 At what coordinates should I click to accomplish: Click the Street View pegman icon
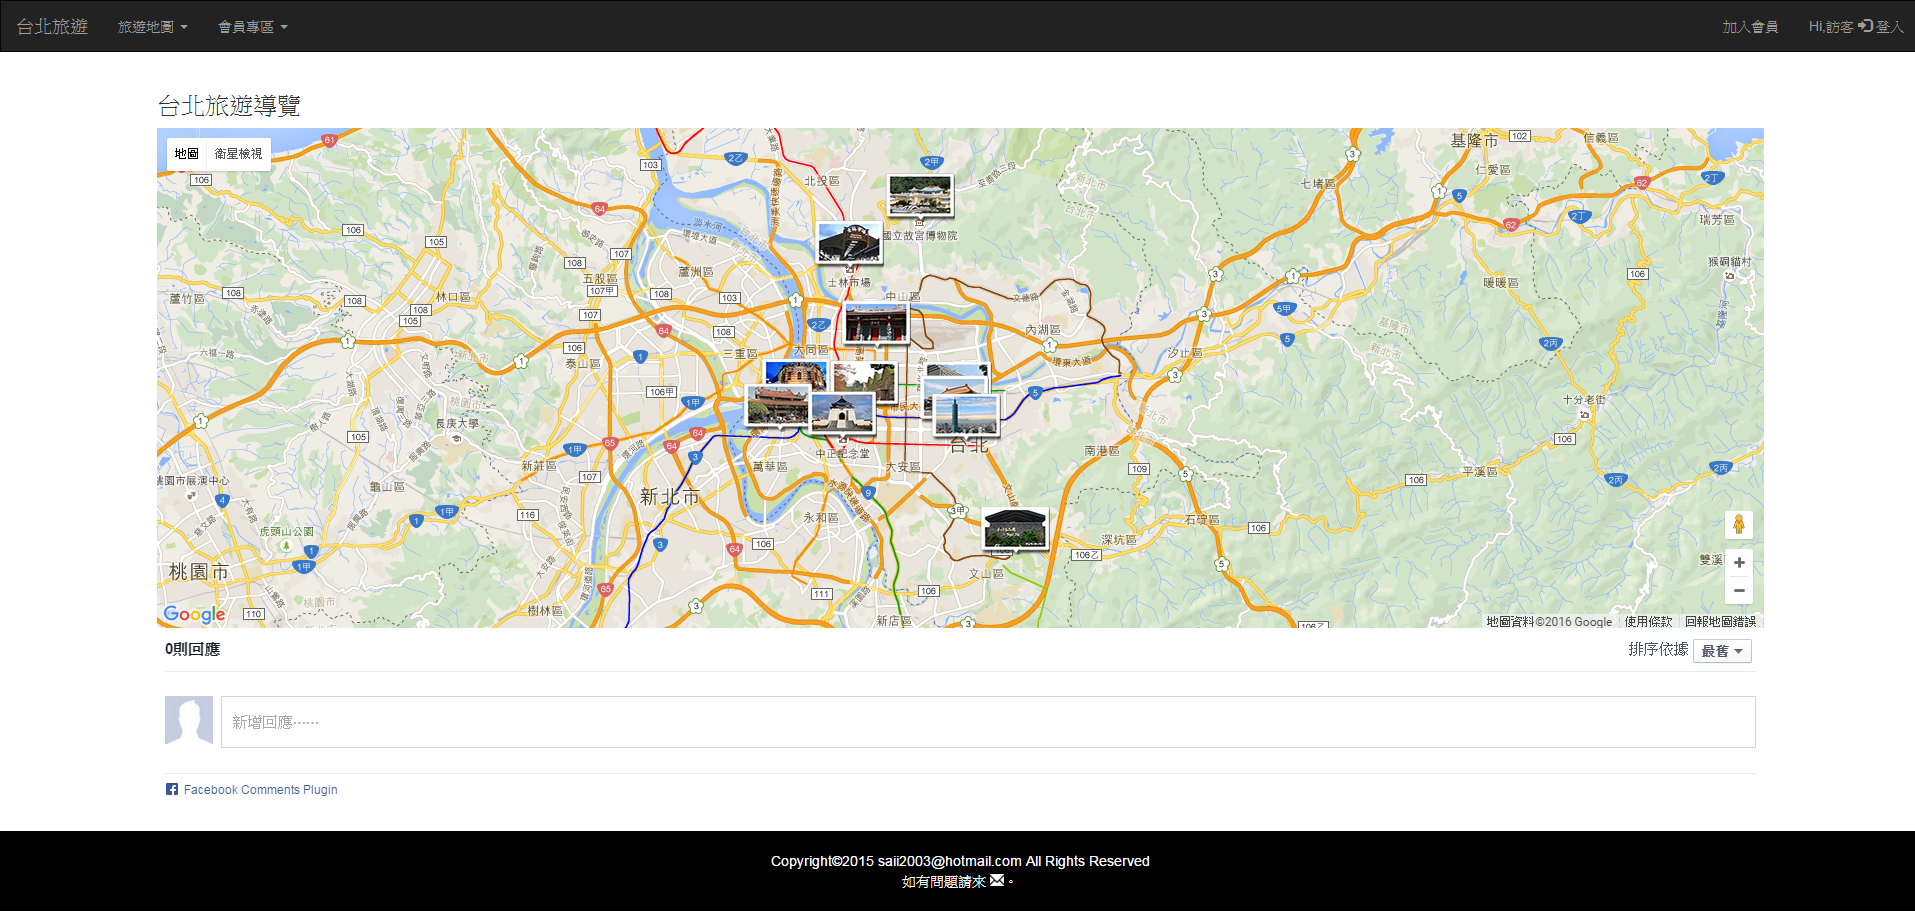(1738, 525)
